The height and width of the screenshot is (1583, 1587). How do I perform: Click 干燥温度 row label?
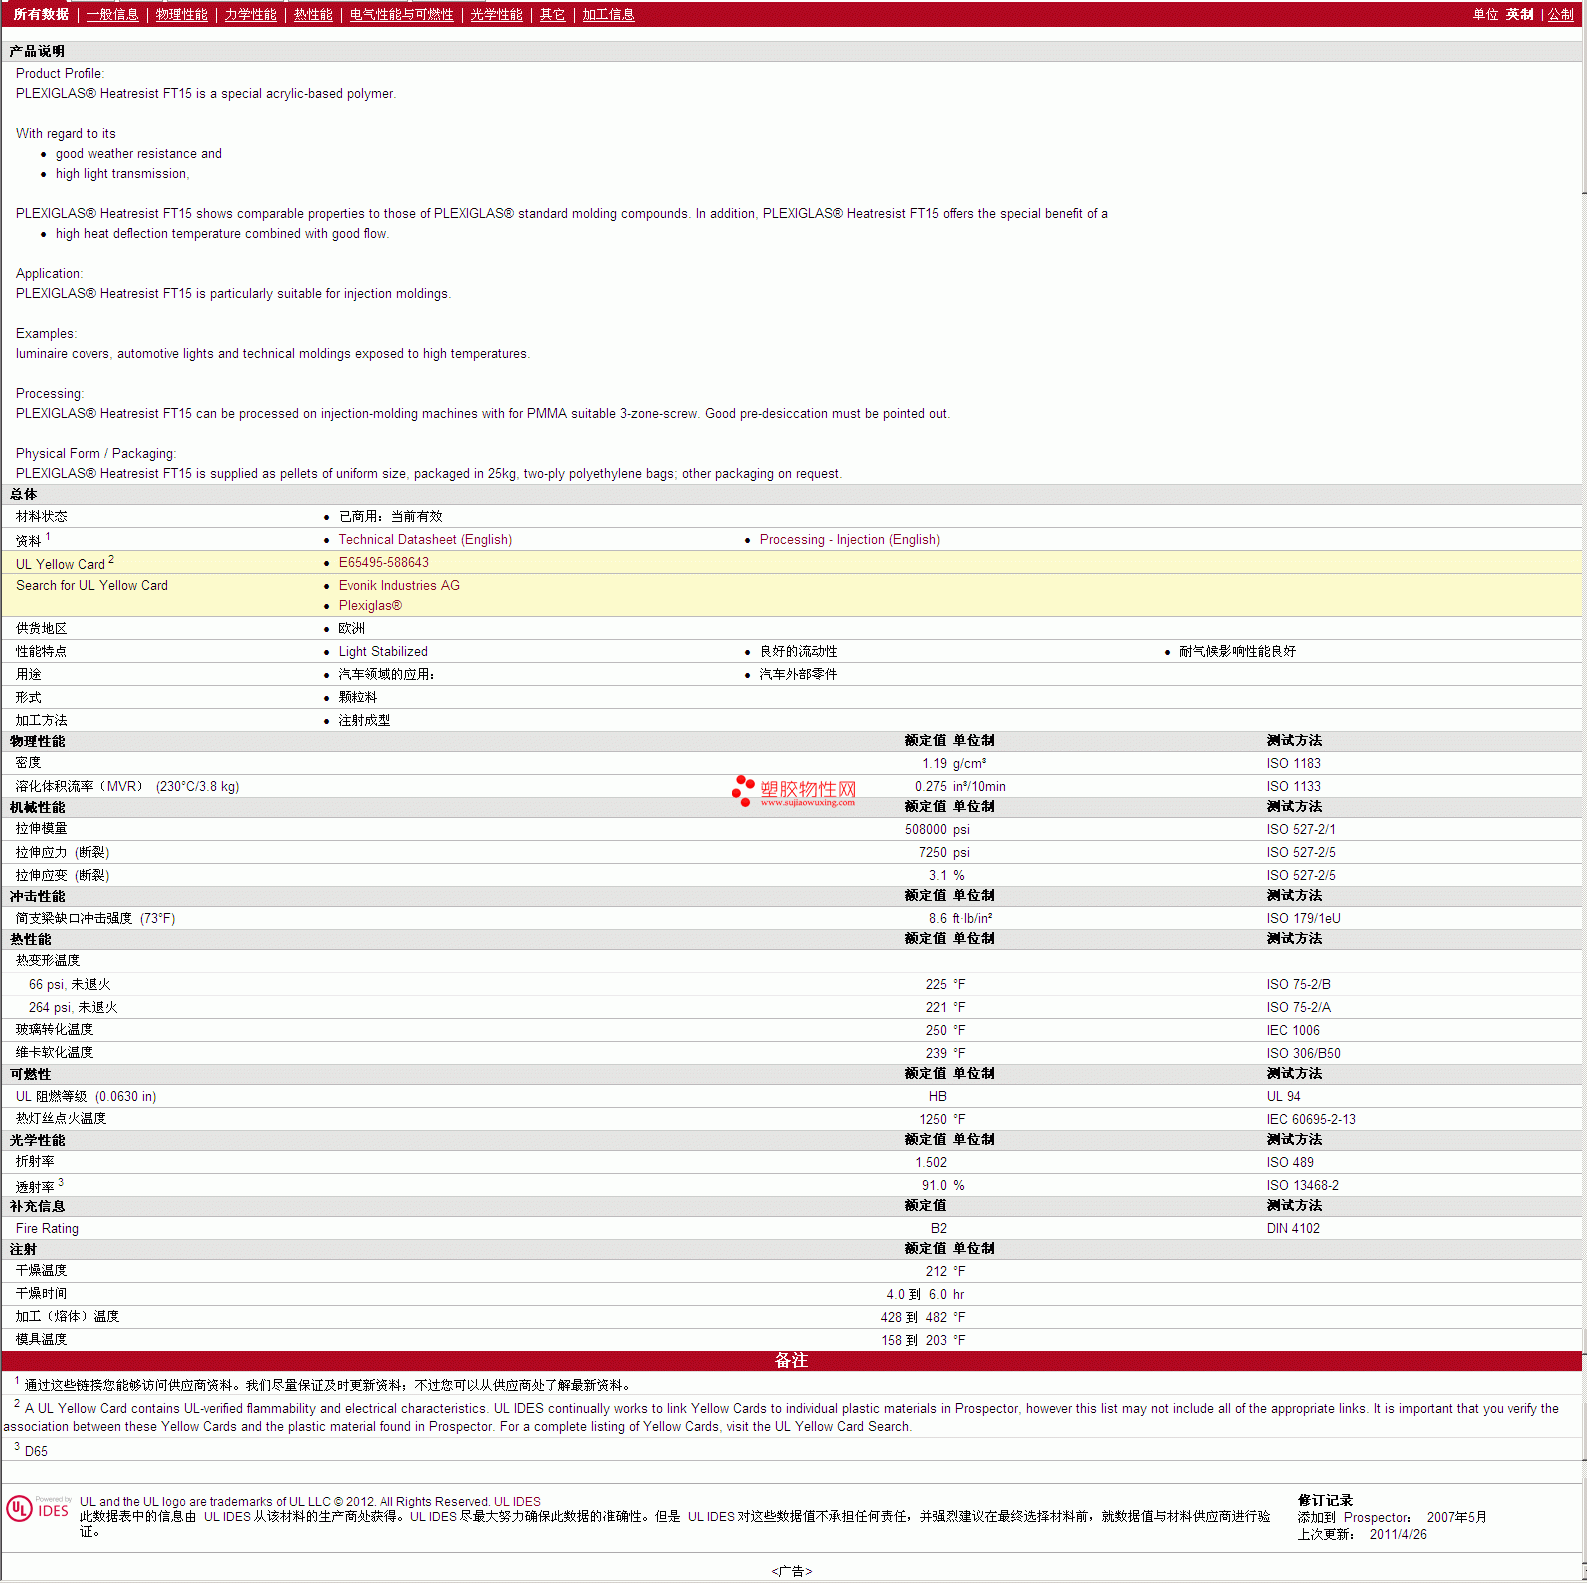[x=41, y=1270]
